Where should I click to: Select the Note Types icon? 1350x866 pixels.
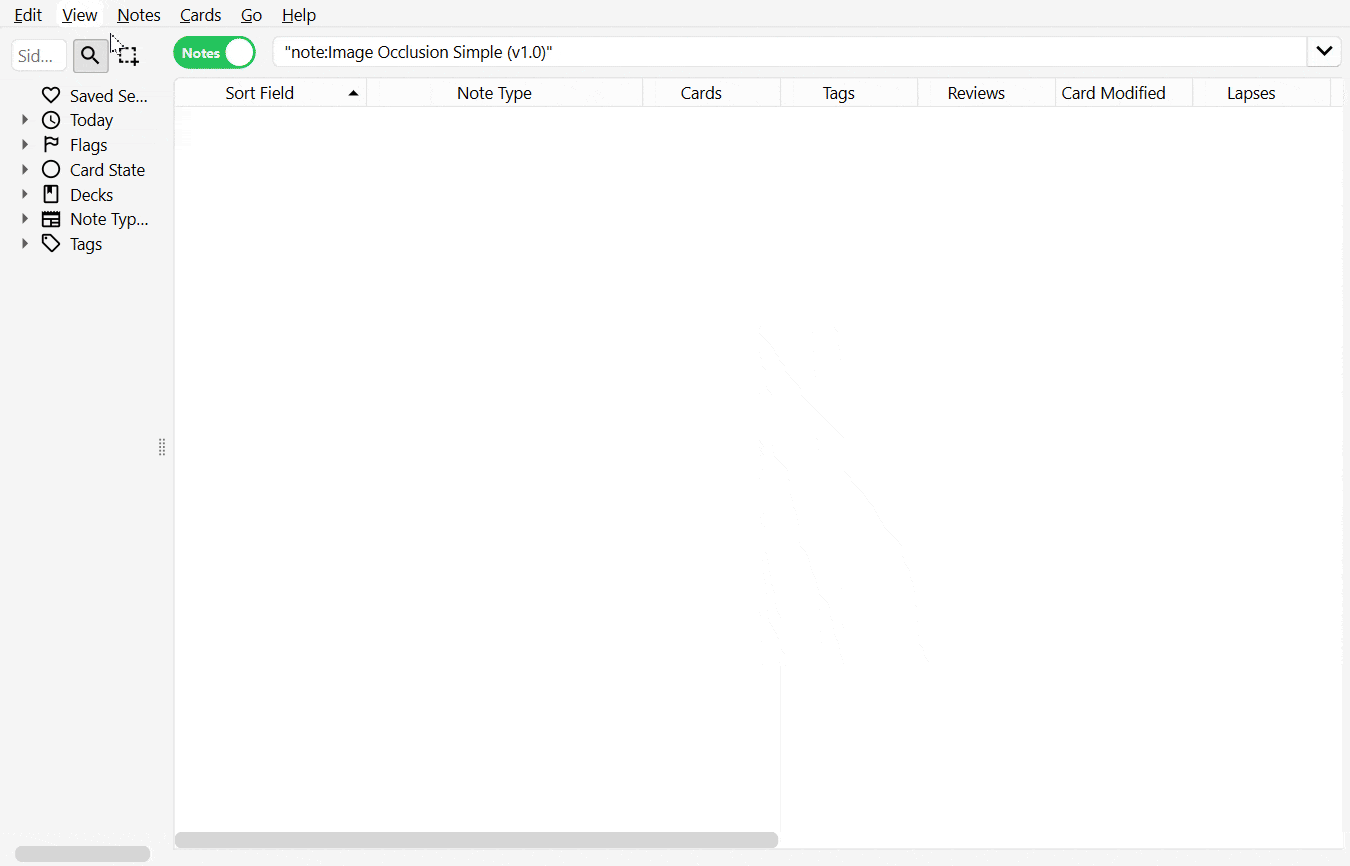tap(50, 218)
